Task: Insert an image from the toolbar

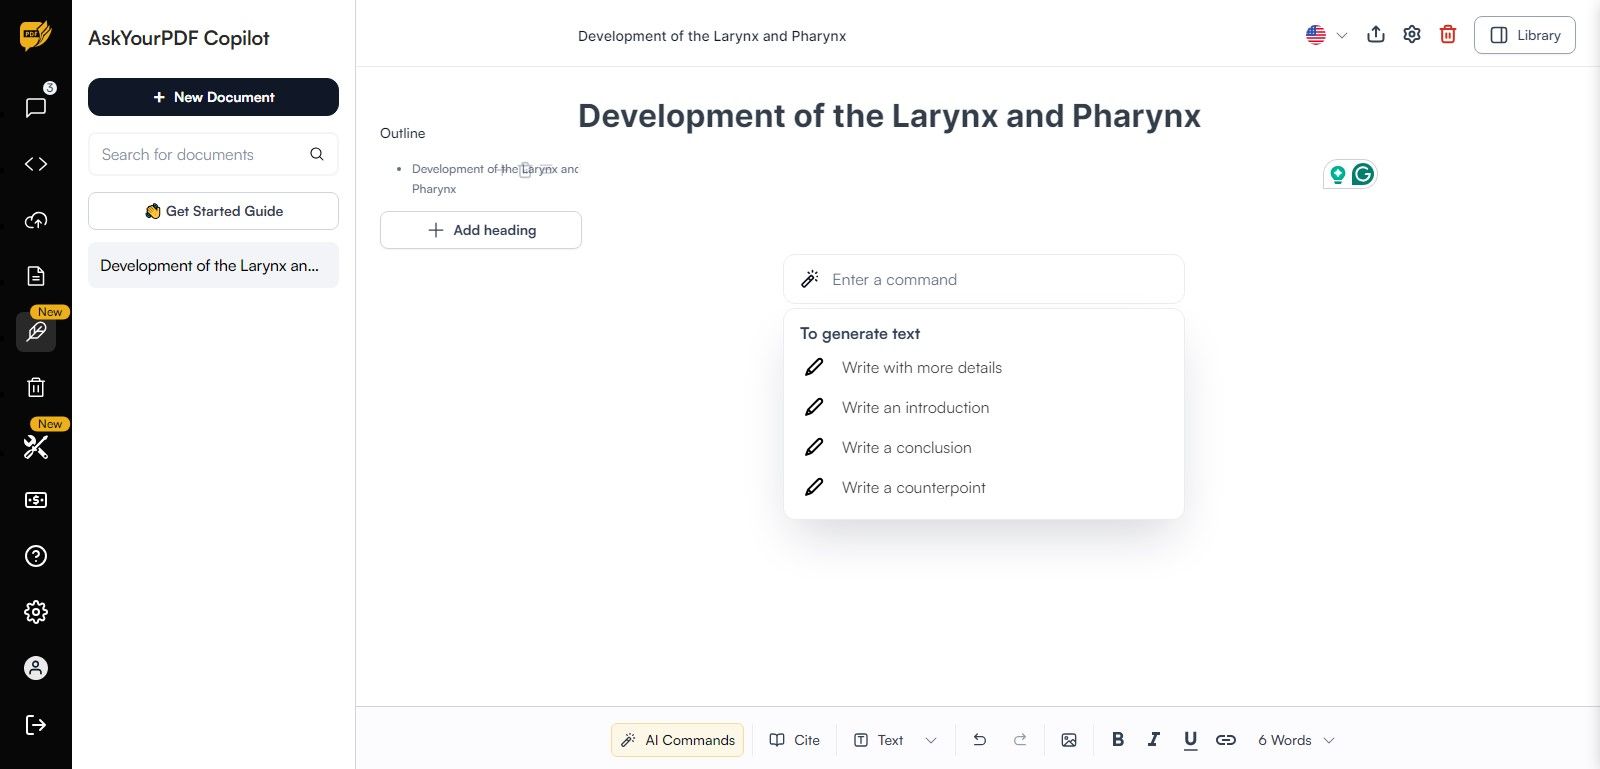Action: [x=1069, y=740]
